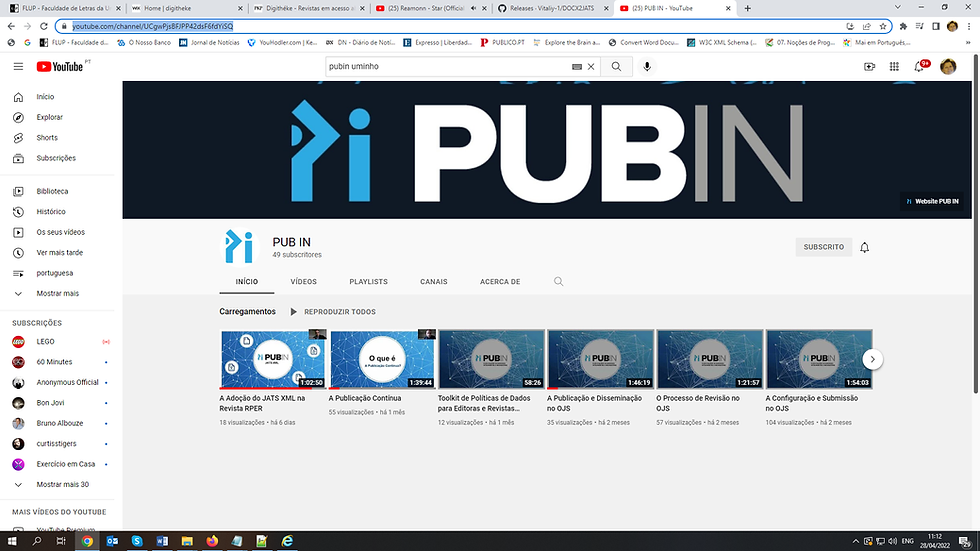Open the YouTube apps grid
Image resolution: width=980 pixels, height=551 pixels.
click(x=894, y=66)
